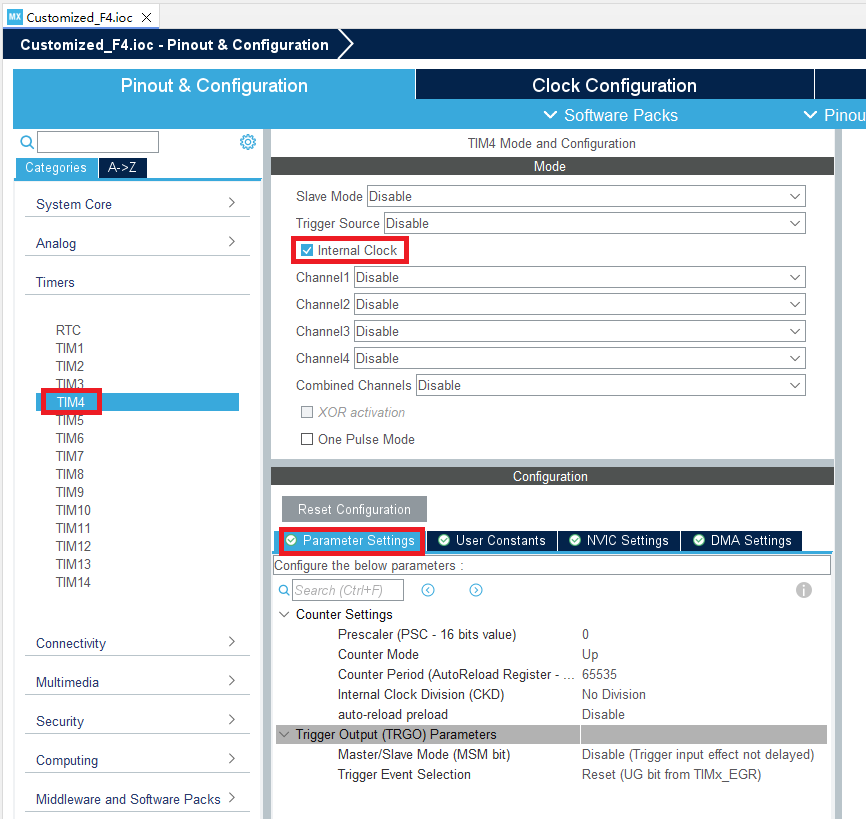
Task: Go to next parameter search result arrow
Action: [476, 590]
